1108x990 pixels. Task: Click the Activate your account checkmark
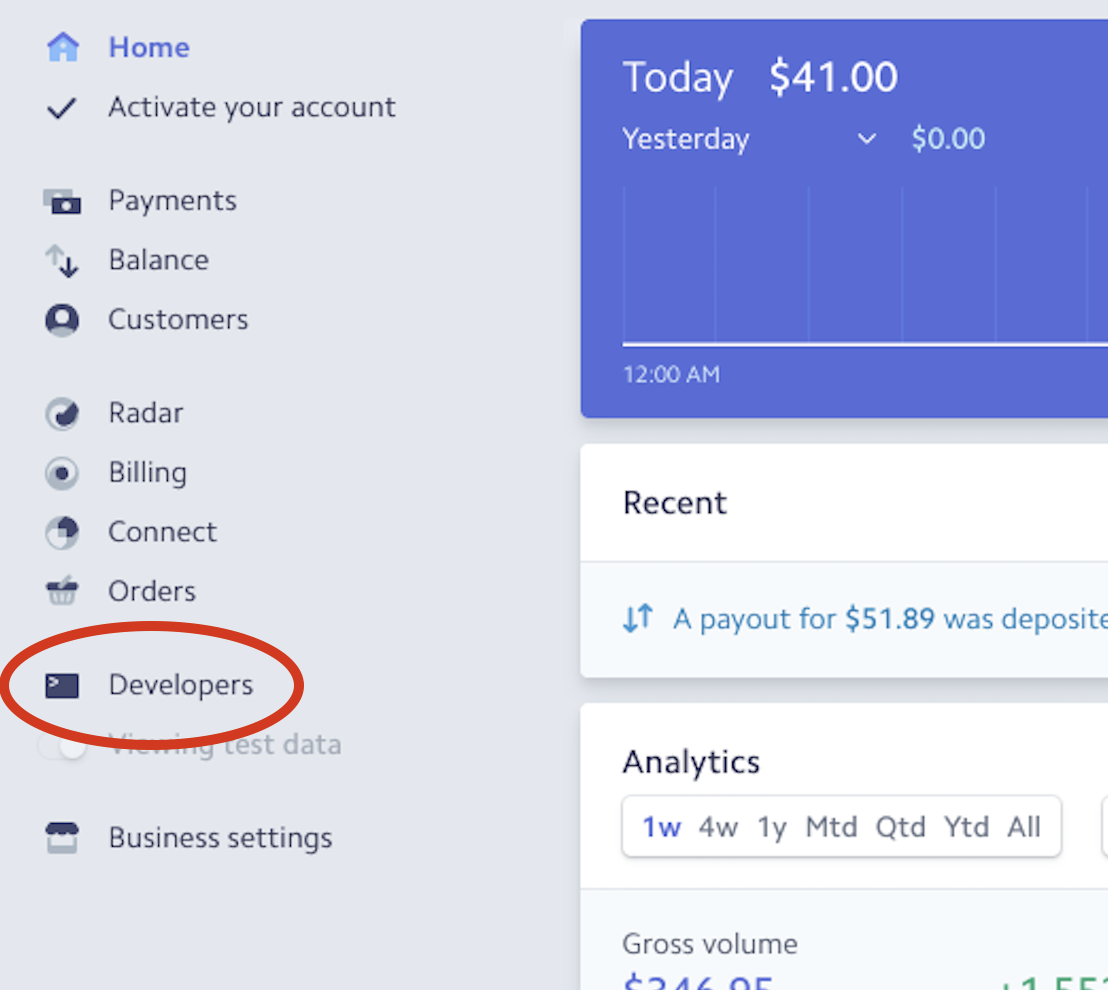pos(62,105)
